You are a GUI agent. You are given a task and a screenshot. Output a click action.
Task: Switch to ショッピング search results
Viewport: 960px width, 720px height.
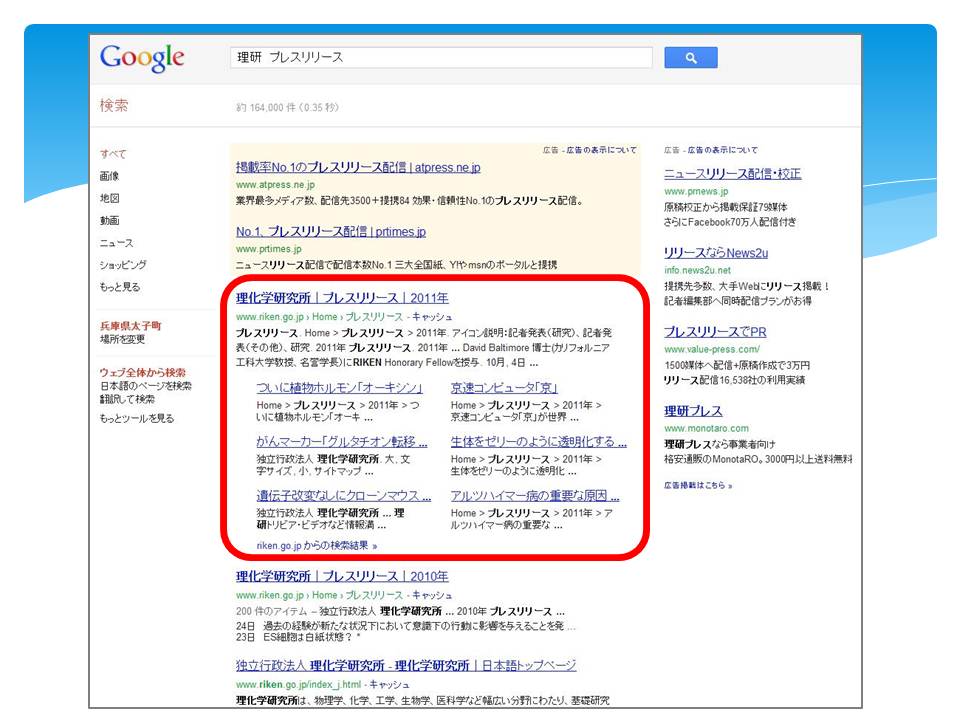[x=123, y=265]
